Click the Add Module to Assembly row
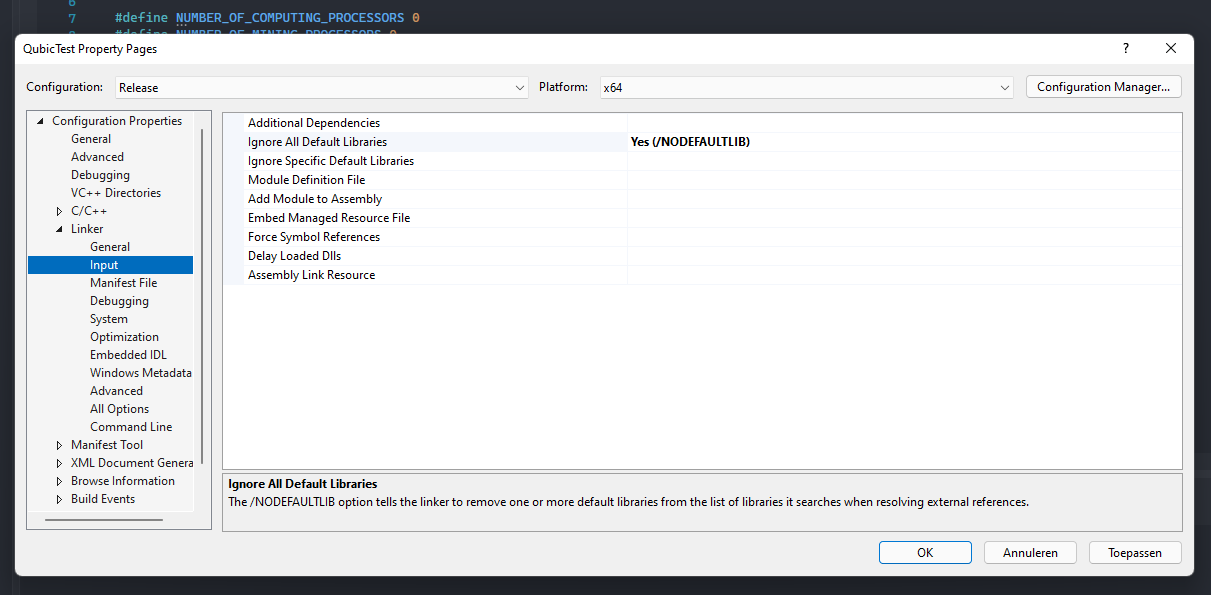The width and height of the screenshot is (1211, 595). pyautogui.click(x=702, y=199)
